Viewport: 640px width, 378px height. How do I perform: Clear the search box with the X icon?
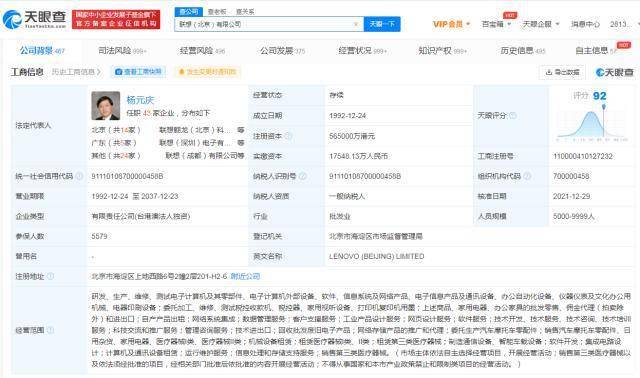coord(356,24)
